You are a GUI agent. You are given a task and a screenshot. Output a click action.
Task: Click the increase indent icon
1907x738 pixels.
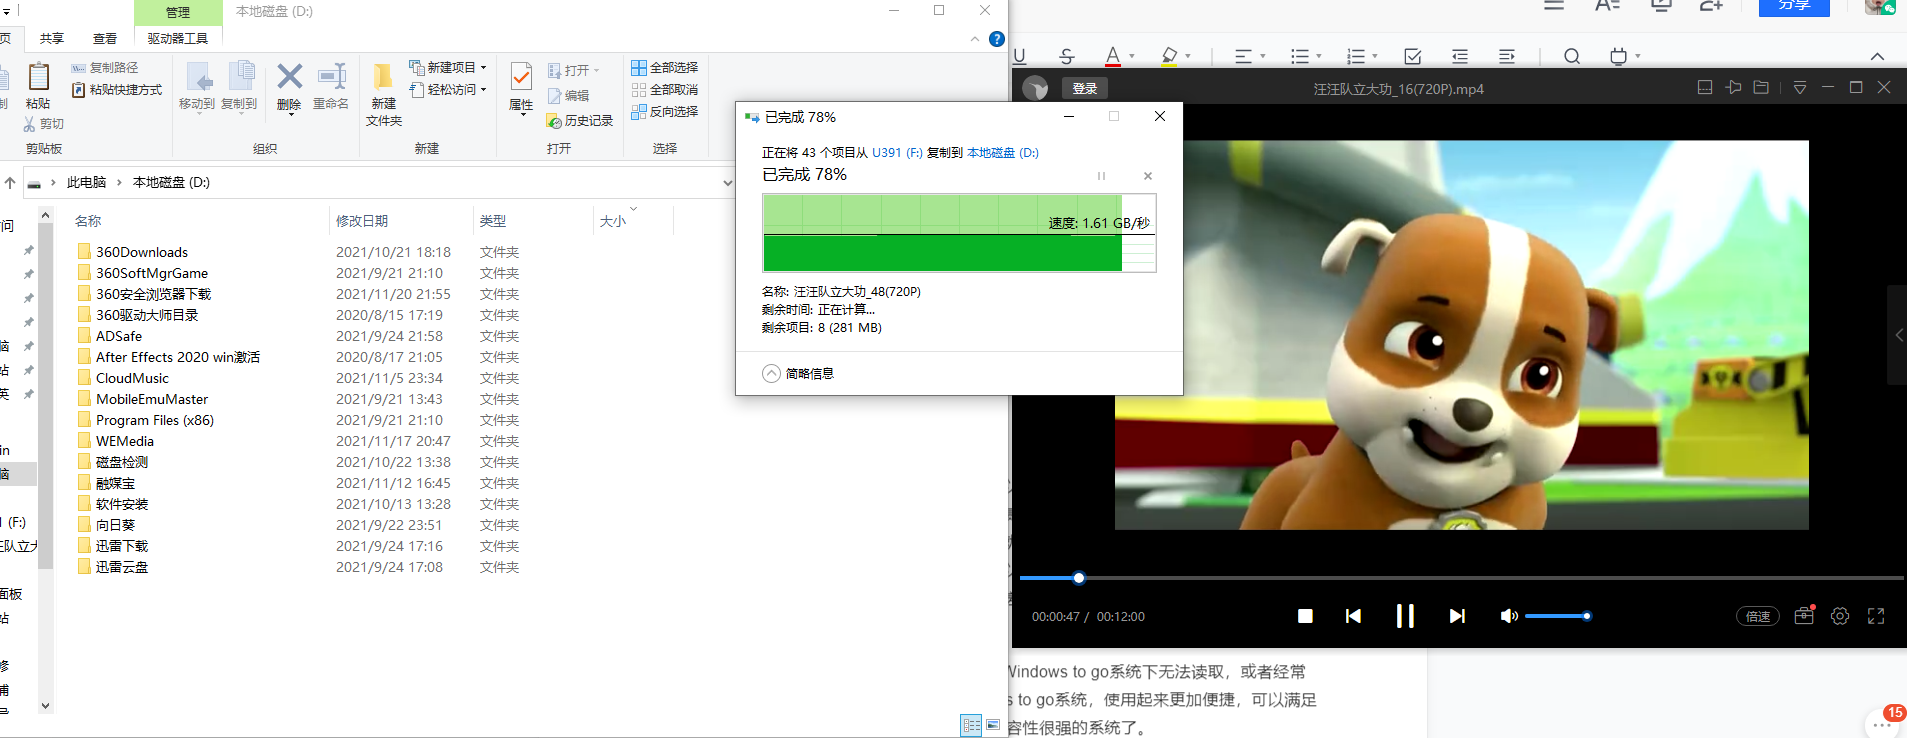(1507, 57)
